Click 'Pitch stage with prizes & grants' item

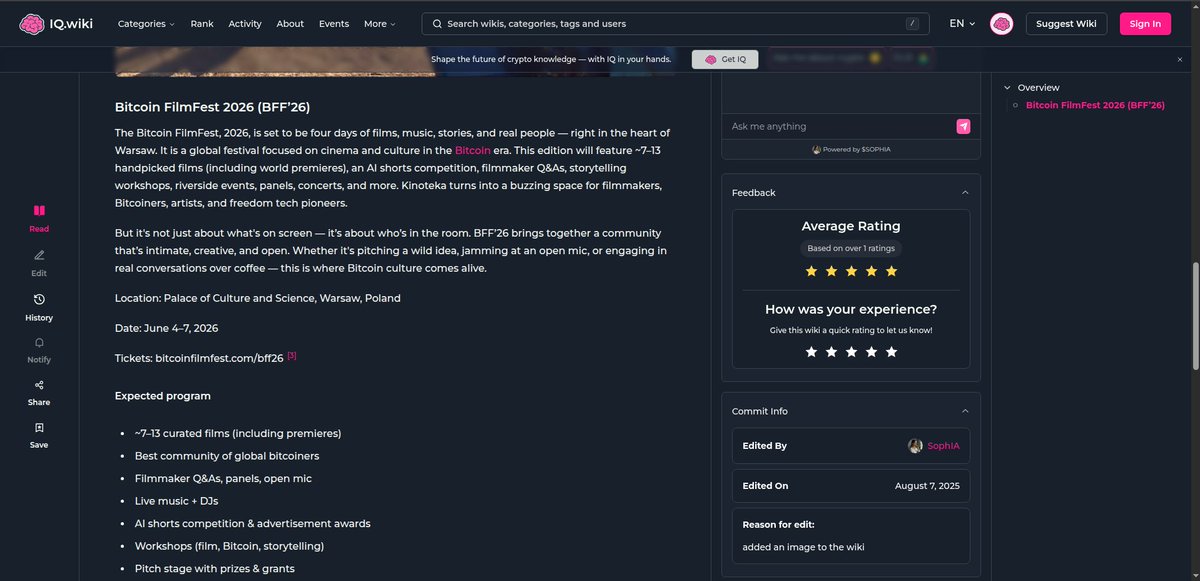click(x=215, y=569)
